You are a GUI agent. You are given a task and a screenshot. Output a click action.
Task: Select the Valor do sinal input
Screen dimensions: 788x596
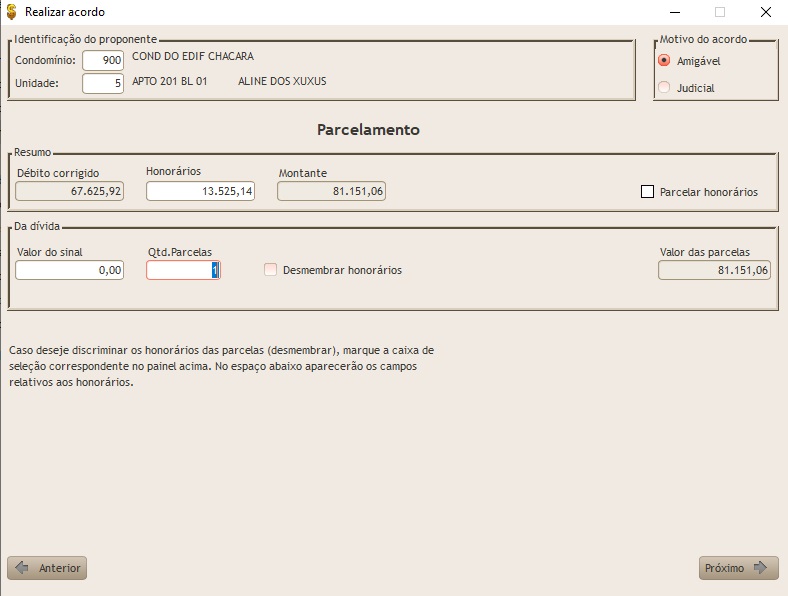tap(70, 270)
